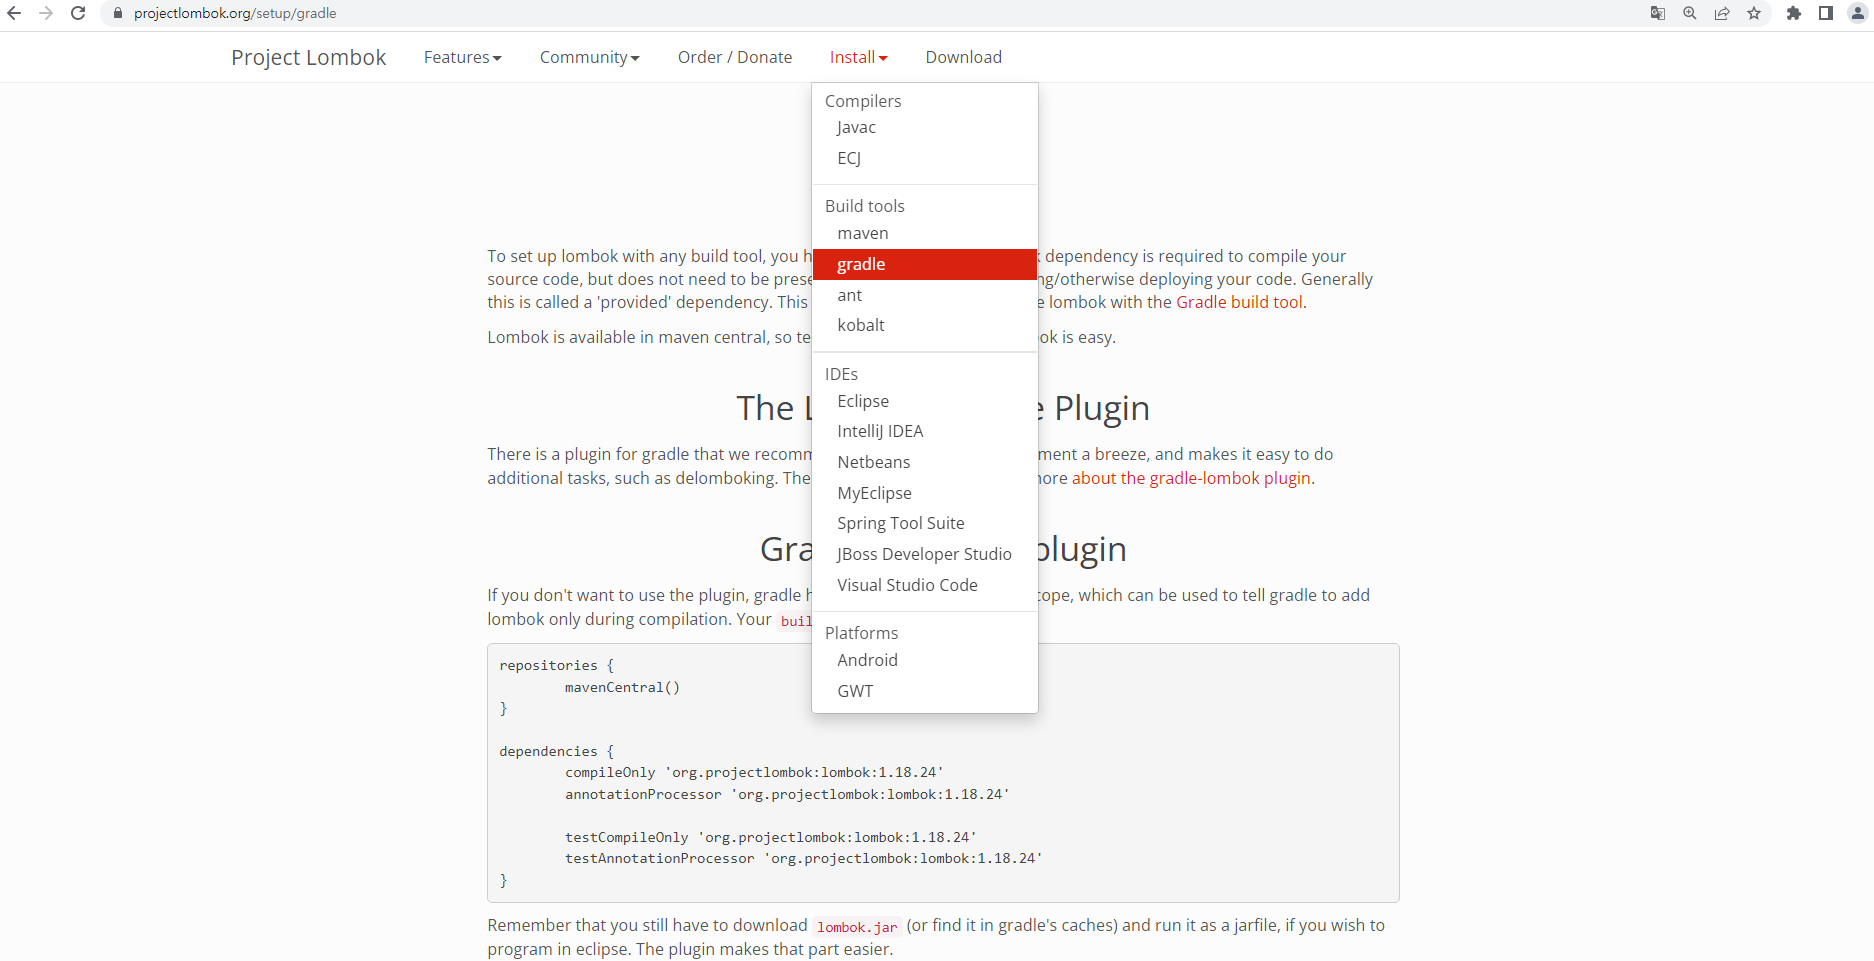Click the mavenCentral() code line
This screenshot has height=961, width=1874.
(x=622, y=687)
